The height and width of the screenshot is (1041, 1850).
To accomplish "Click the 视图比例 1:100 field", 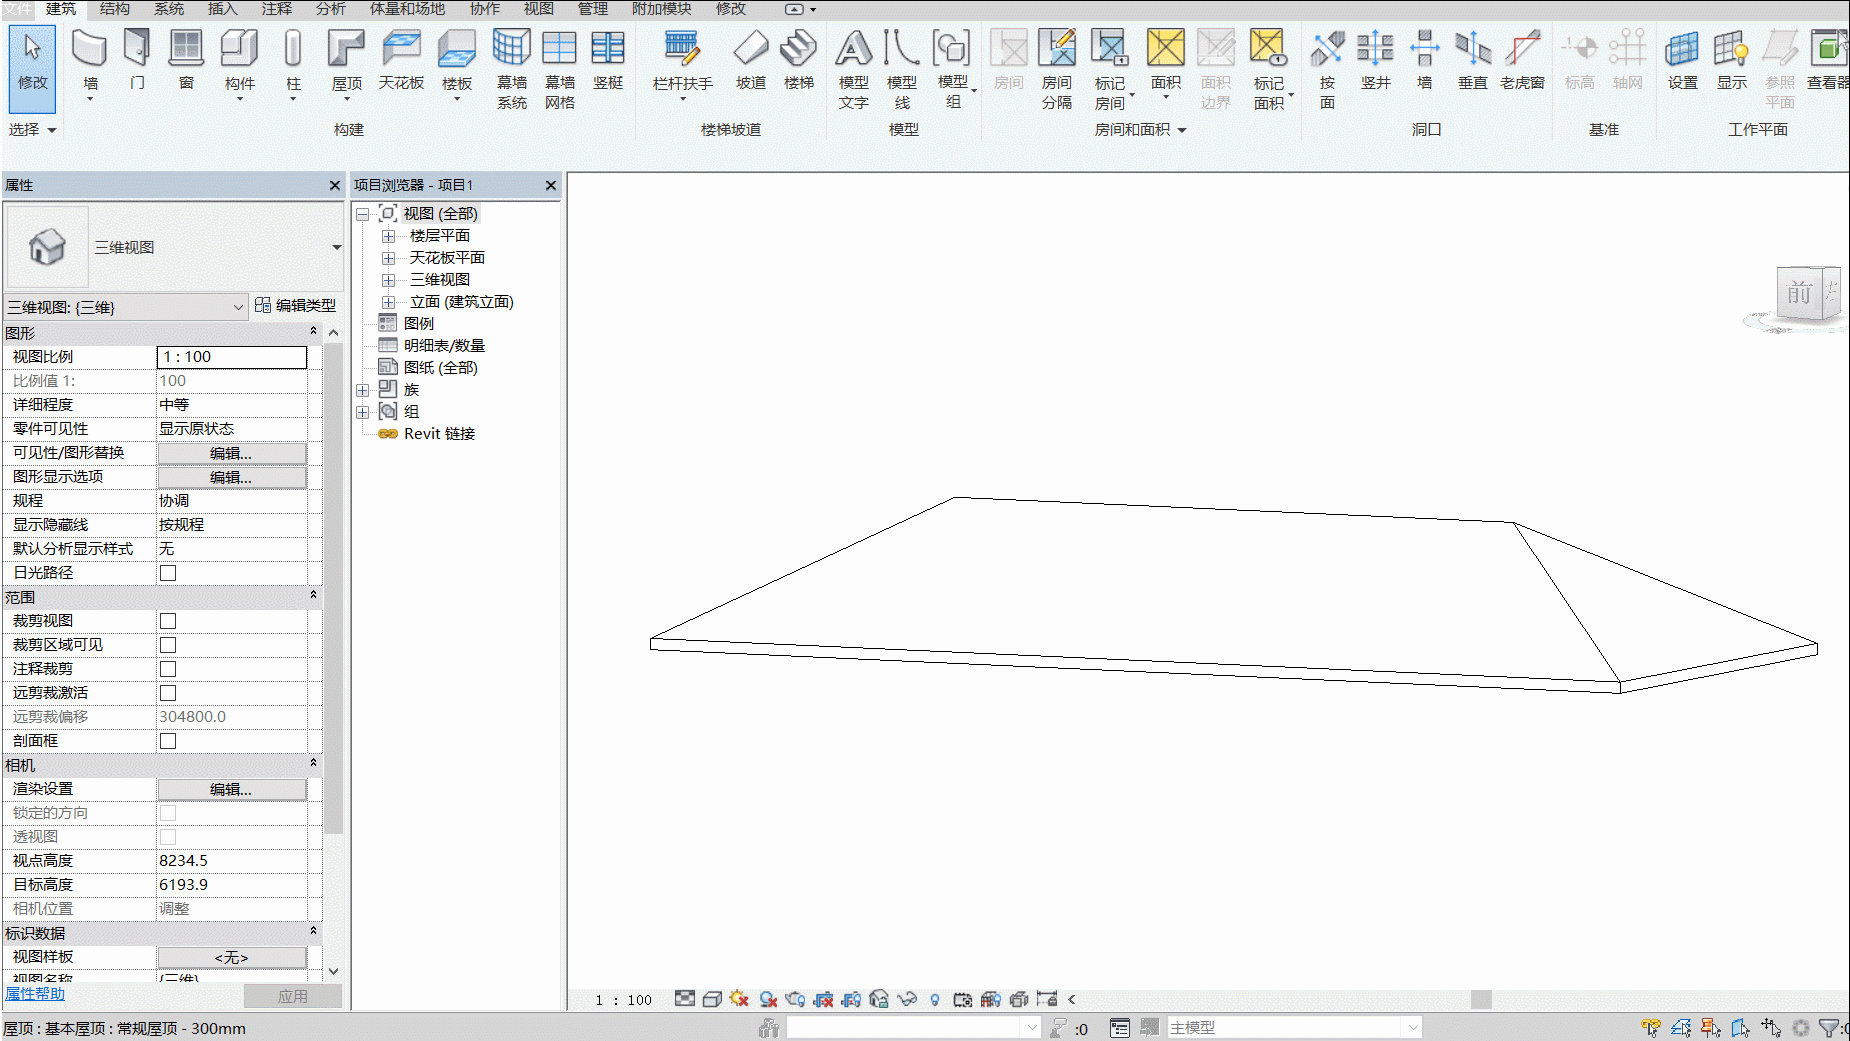I will point(232,357).
